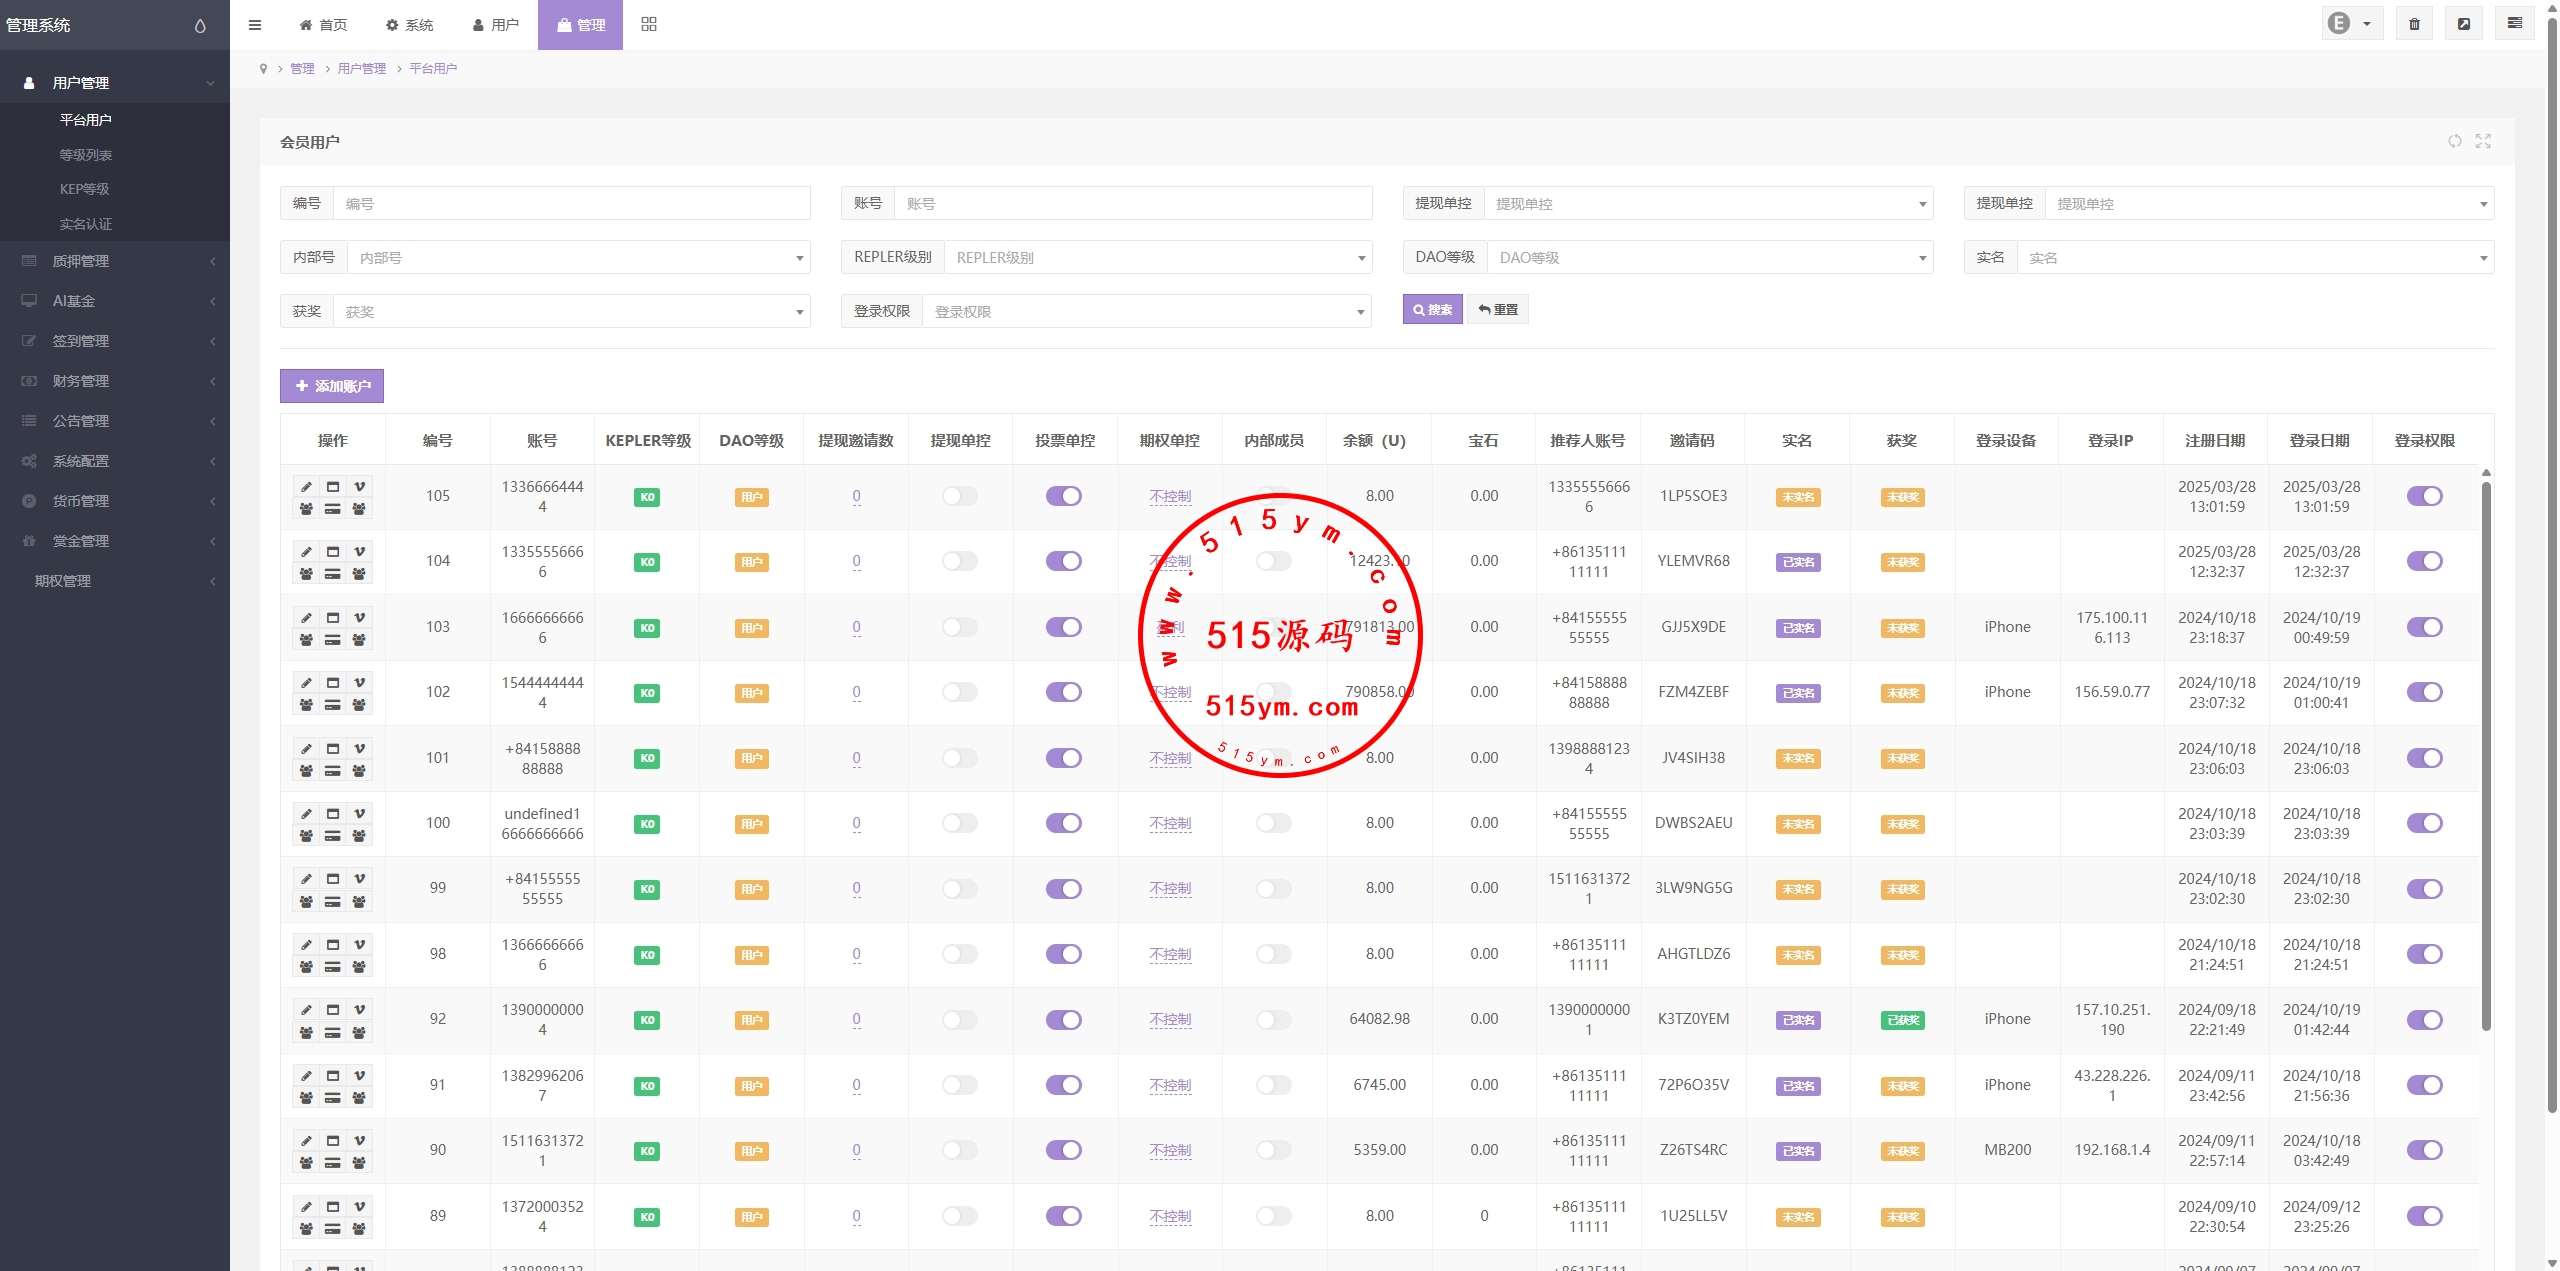Click the 添加账户 button

tap(332, 386)
